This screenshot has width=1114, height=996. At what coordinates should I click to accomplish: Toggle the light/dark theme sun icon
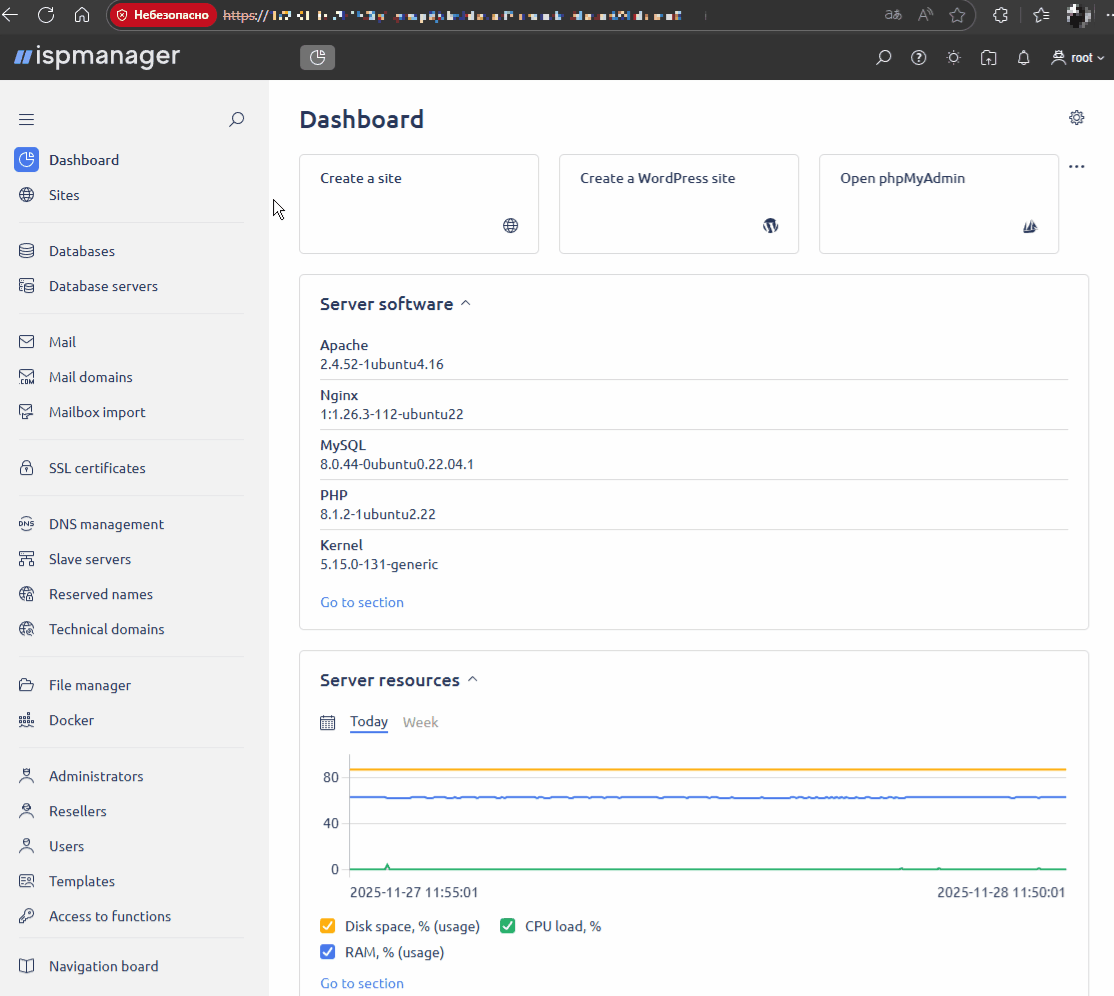pyautogui.click(x=953, y=58)
